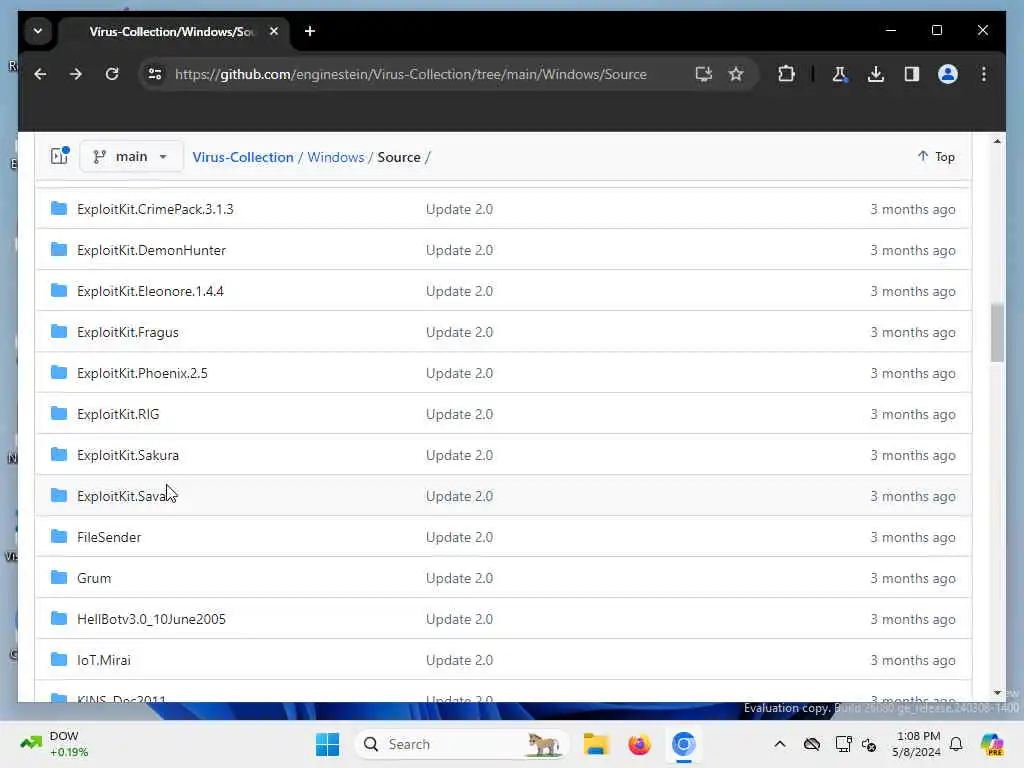Image resolution: width=1024 pixels, height=768 pixels.
Task: Open the main branch dropdown
Action: (131, 157)
